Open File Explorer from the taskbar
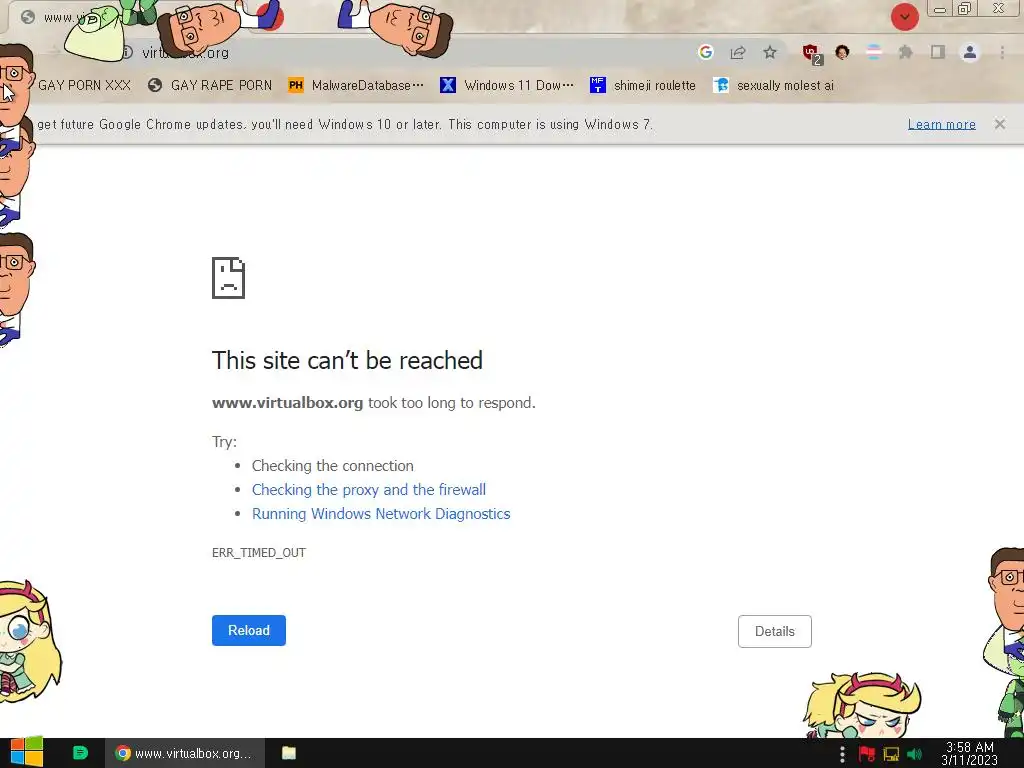 click(289, 753)
